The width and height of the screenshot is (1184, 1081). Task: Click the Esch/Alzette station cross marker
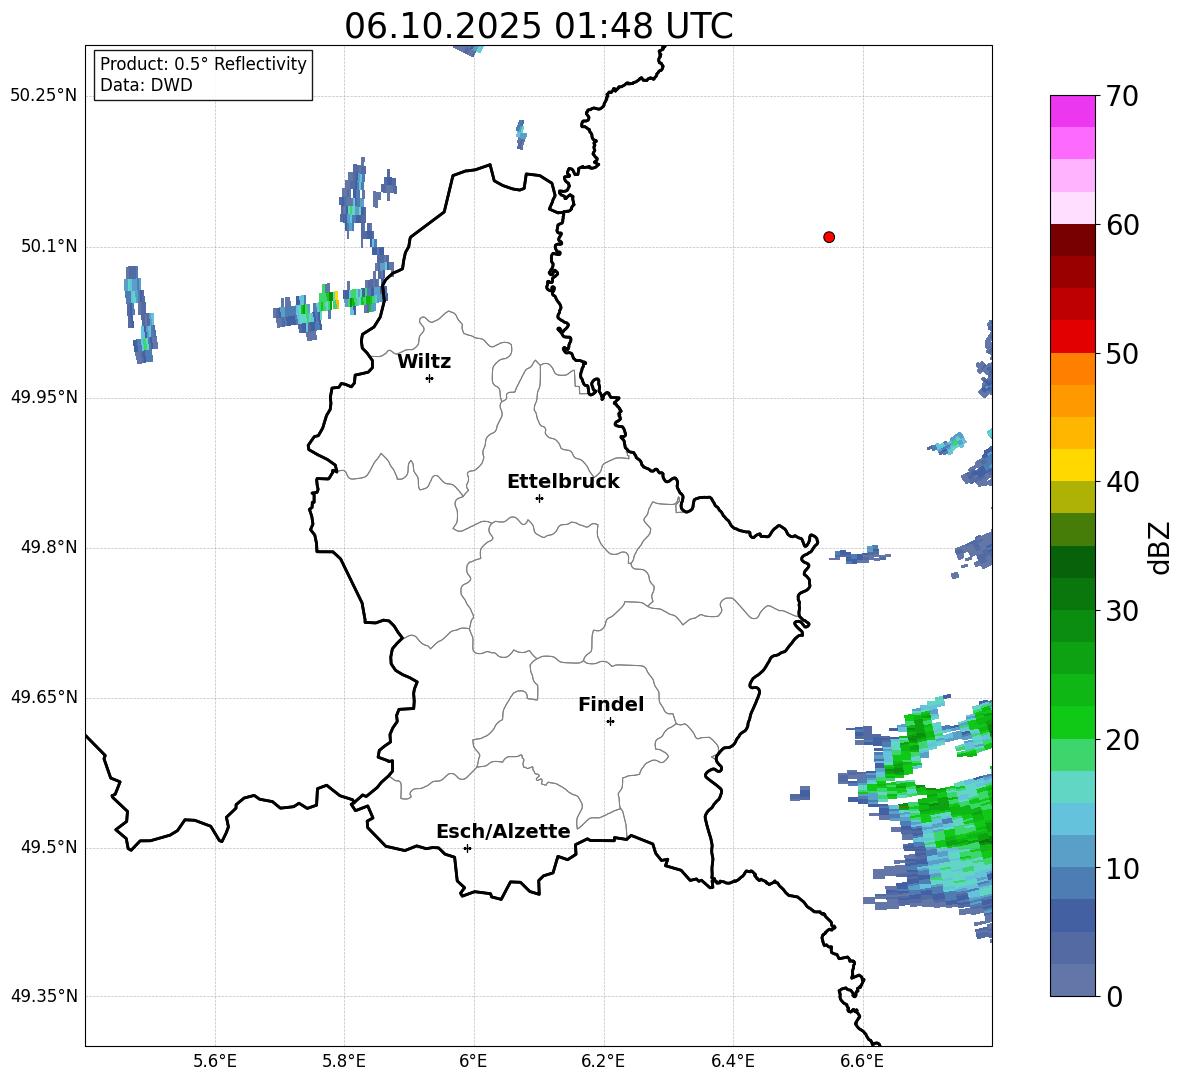(x=467, y=848)
